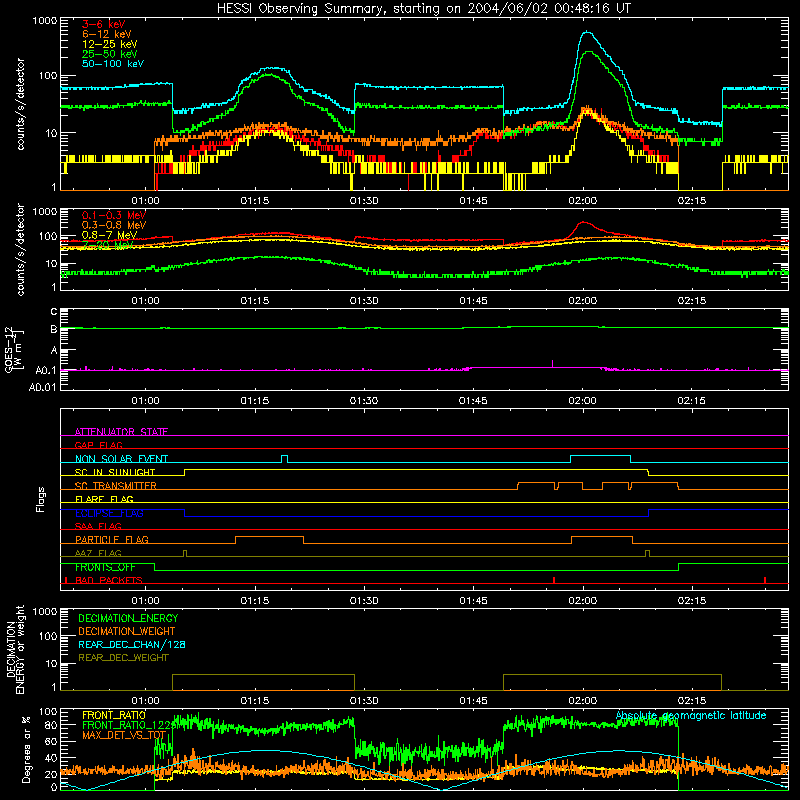Image resolution: width=800 pixels, height=800 pixels.
Task: Select the red 3-6 keV legend label
Action: click(104, 24)
